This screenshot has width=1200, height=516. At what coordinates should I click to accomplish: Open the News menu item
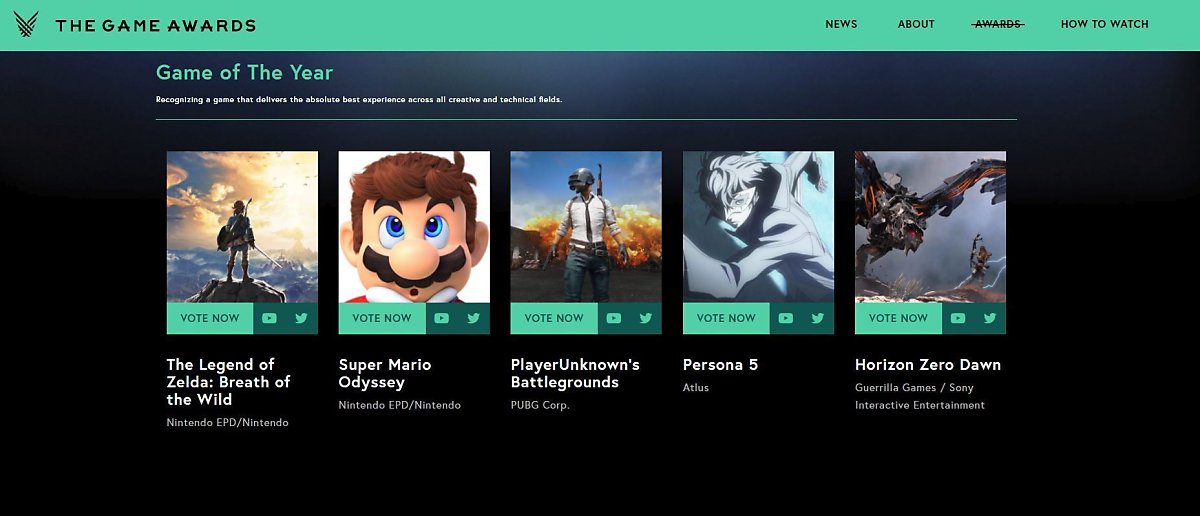[x=841, y=24]
